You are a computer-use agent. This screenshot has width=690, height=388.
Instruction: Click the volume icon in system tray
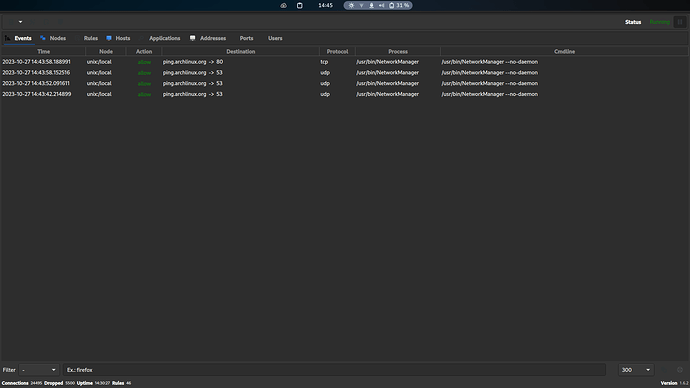pyautogui.click(x=382, y=5)
